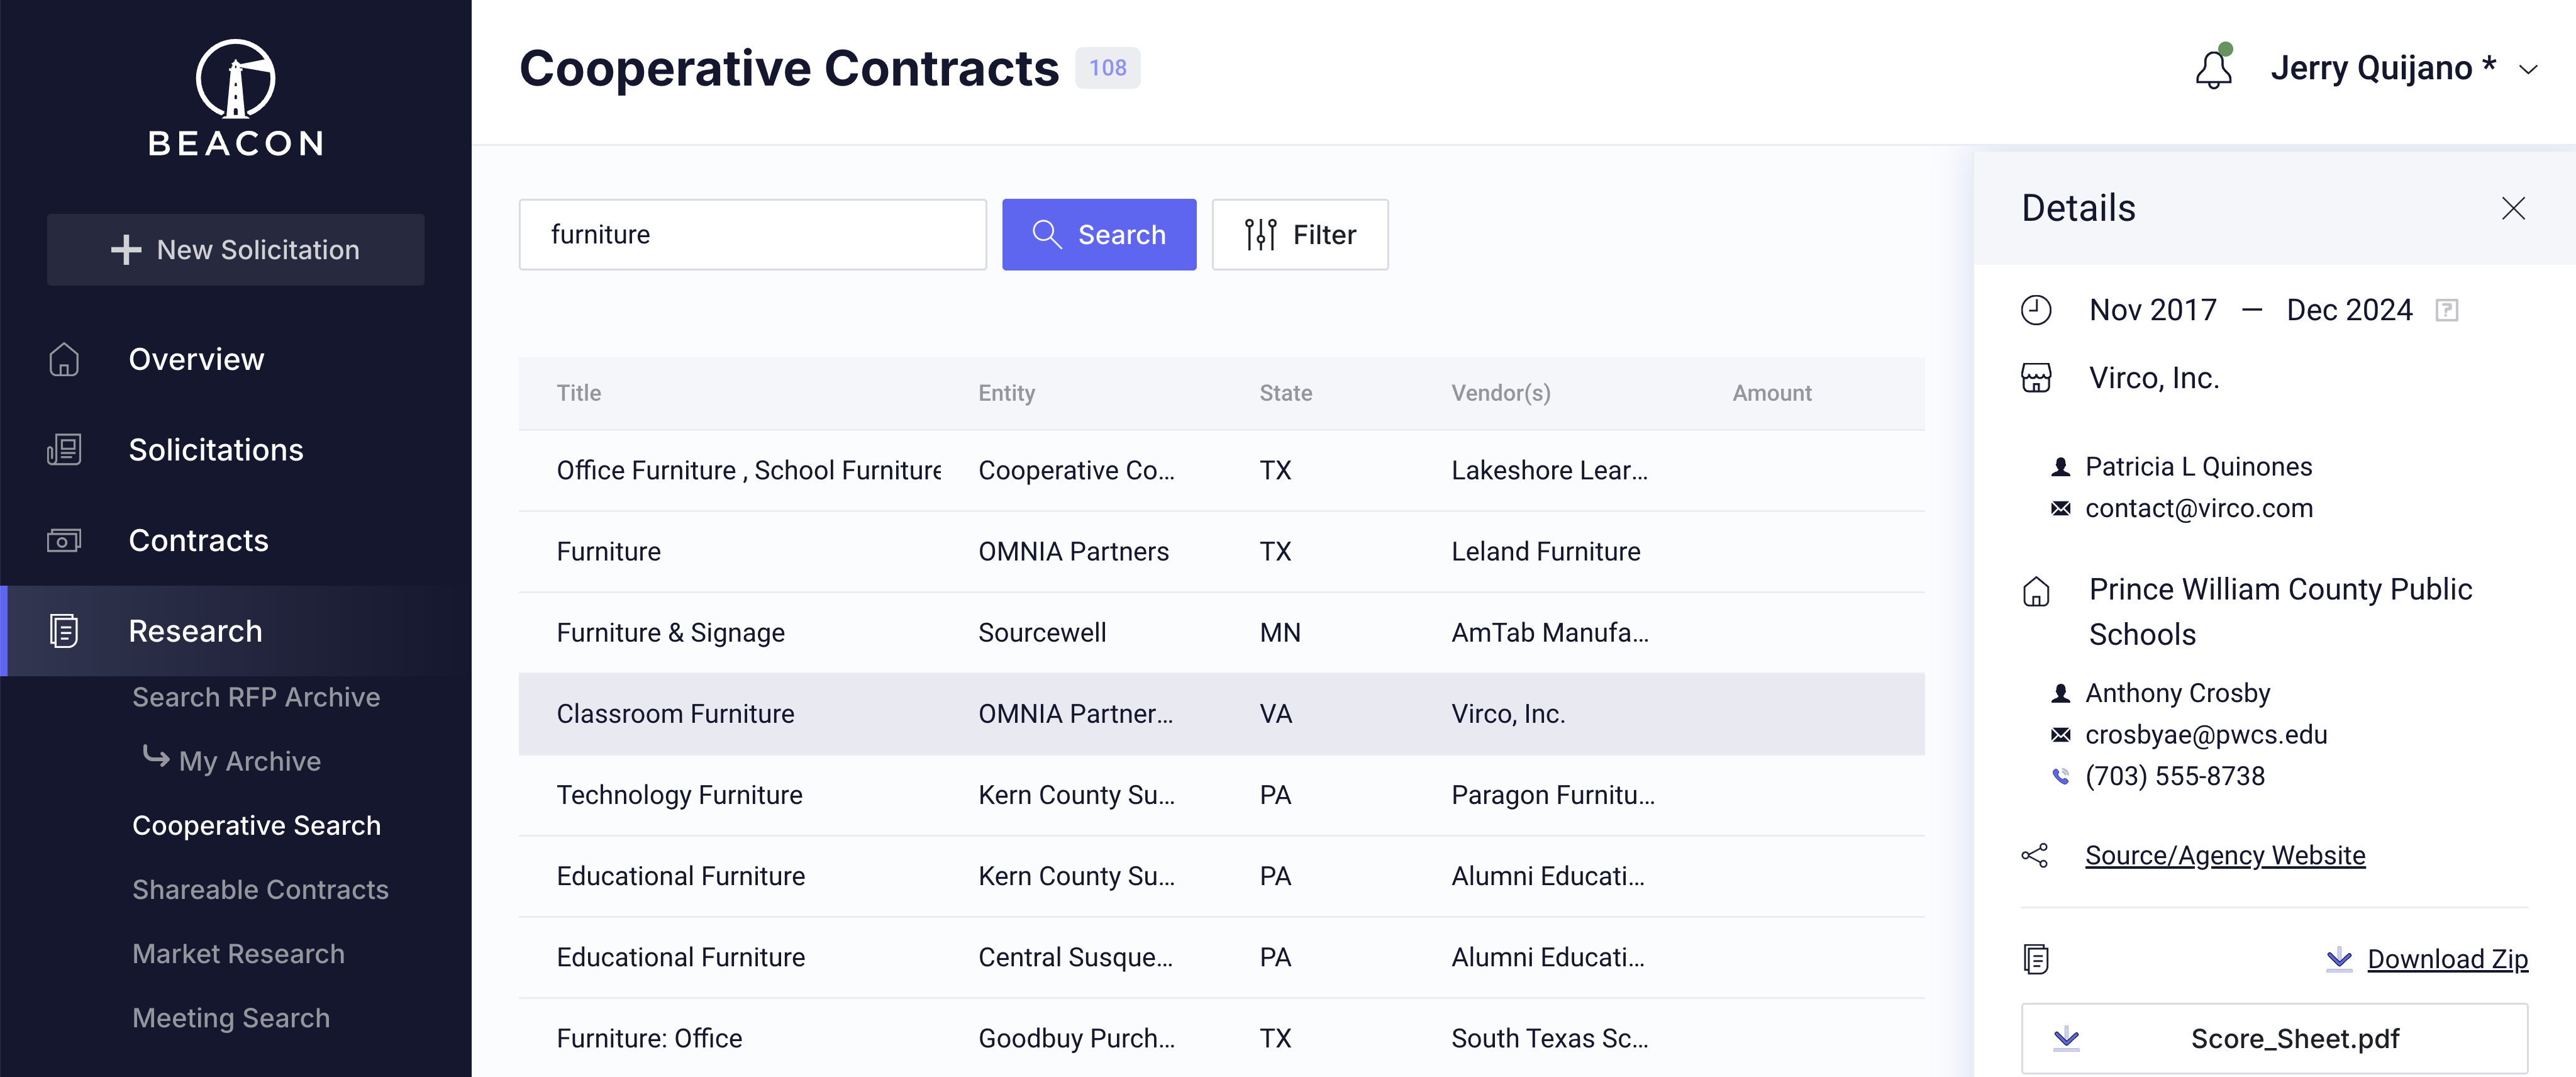This screenshot has height=1077, width=2576.
Task: Focus the furniture search input field
Action: coord(752,234)
